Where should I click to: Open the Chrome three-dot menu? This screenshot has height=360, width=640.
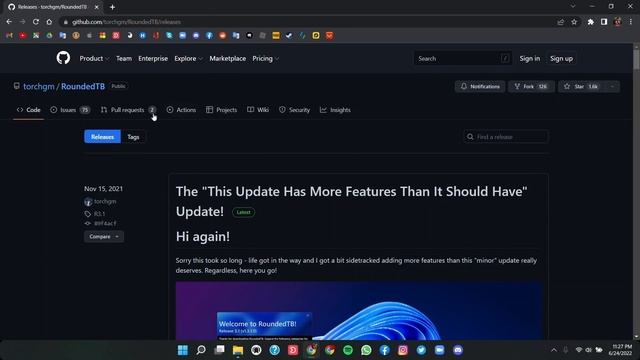(x=631, y=22)
